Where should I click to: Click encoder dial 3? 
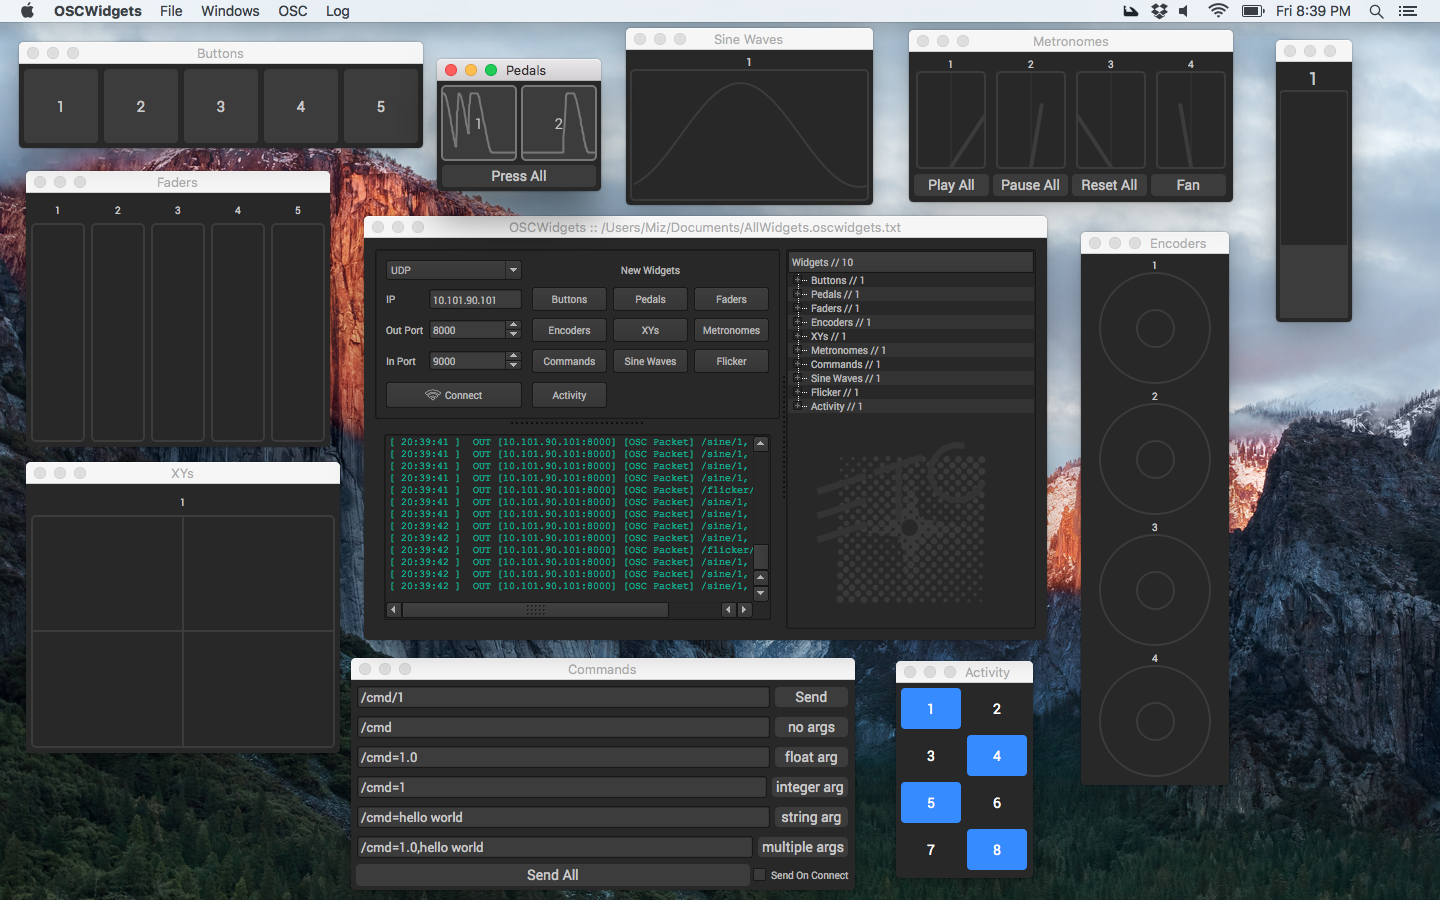1155,590
